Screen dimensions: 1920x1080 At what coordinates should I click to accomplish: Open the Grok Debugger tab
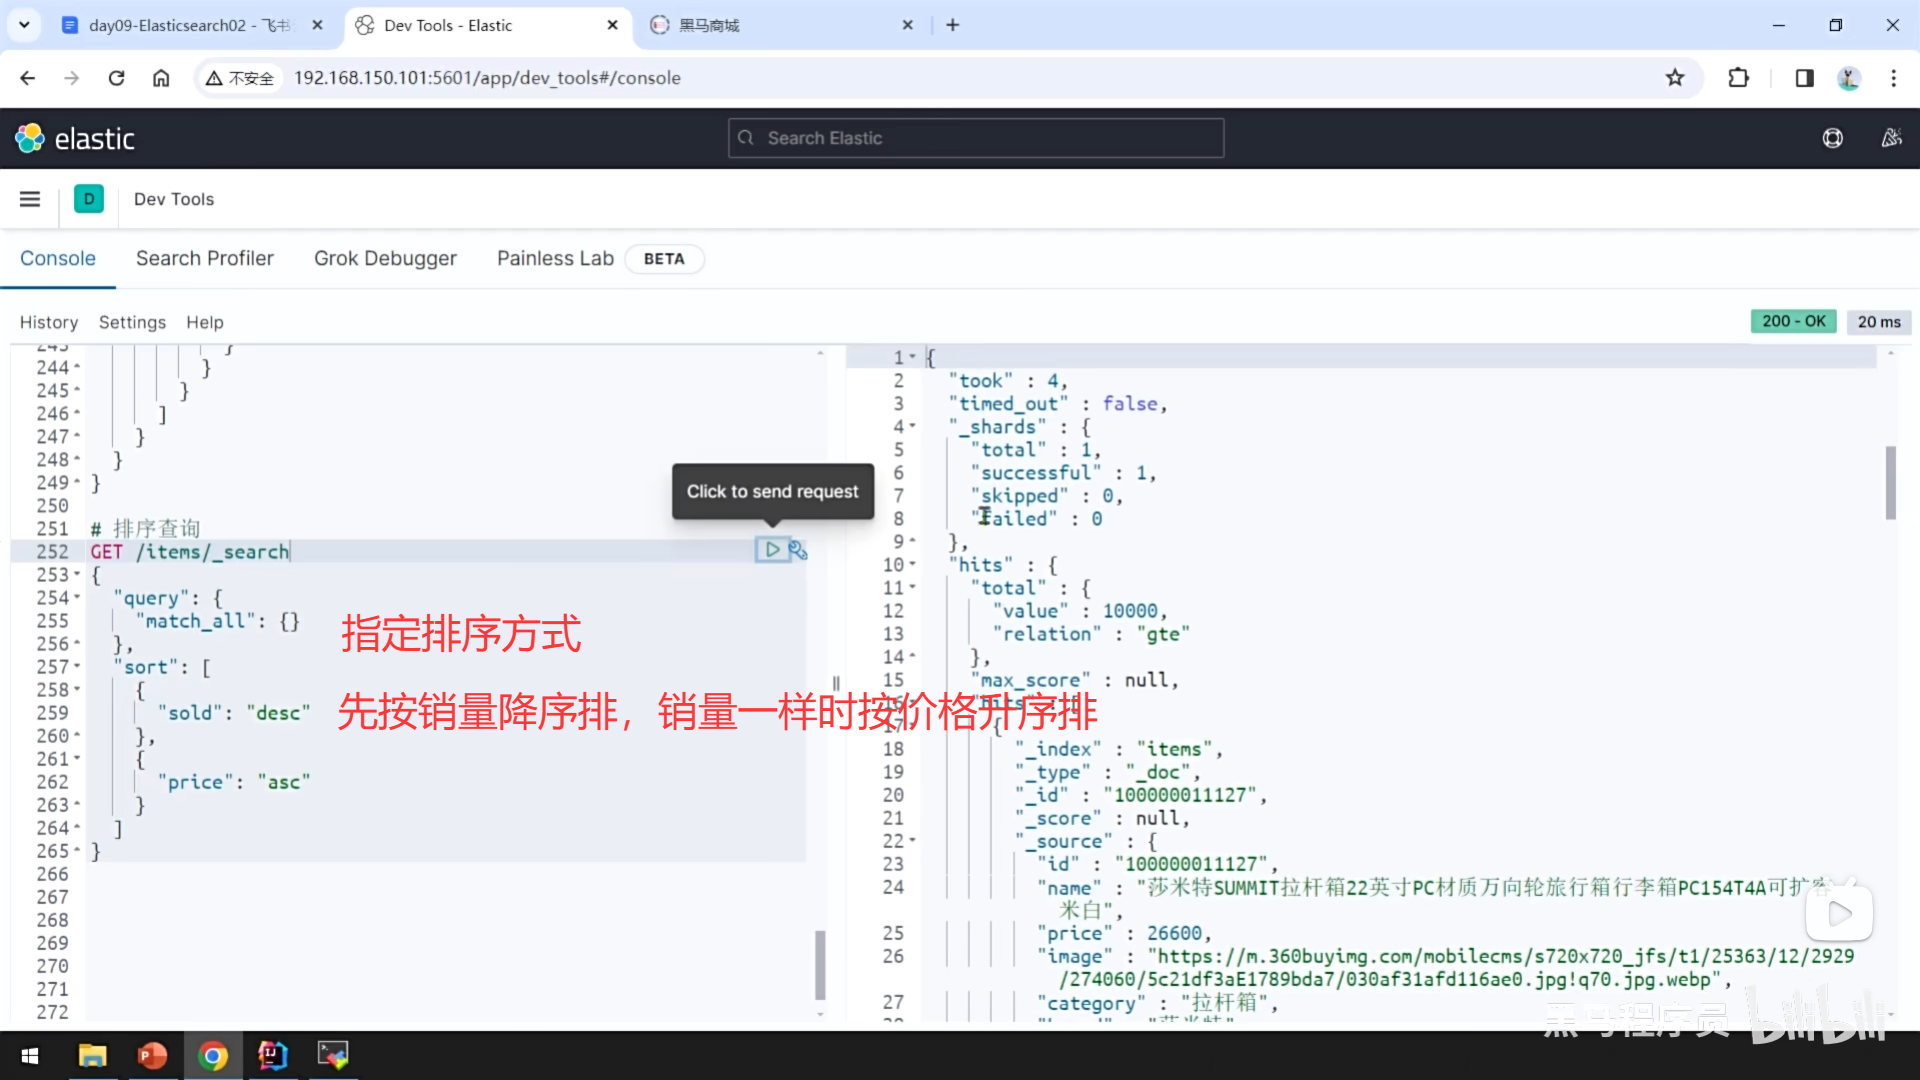coord(385,258)
